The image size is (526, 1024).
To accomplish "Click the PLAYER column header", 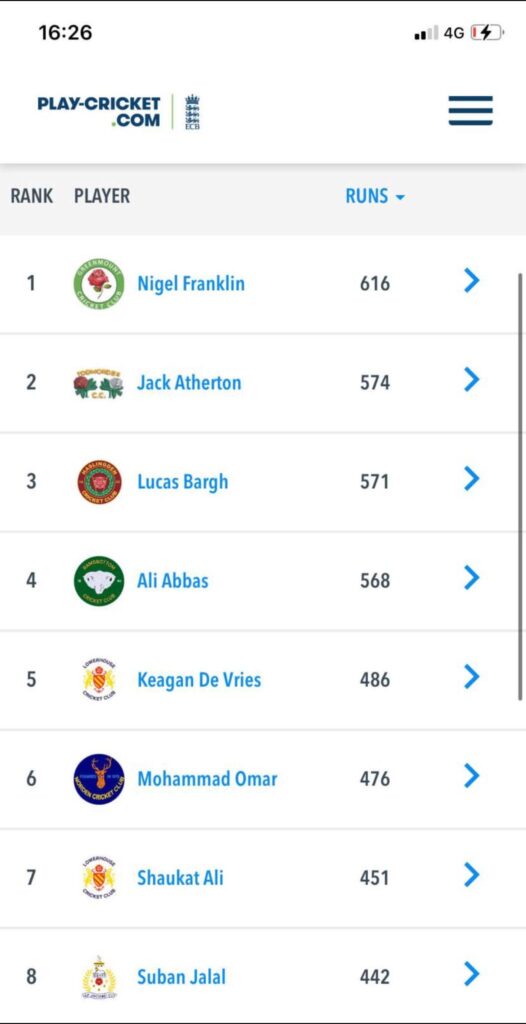I will coord(102,196).
